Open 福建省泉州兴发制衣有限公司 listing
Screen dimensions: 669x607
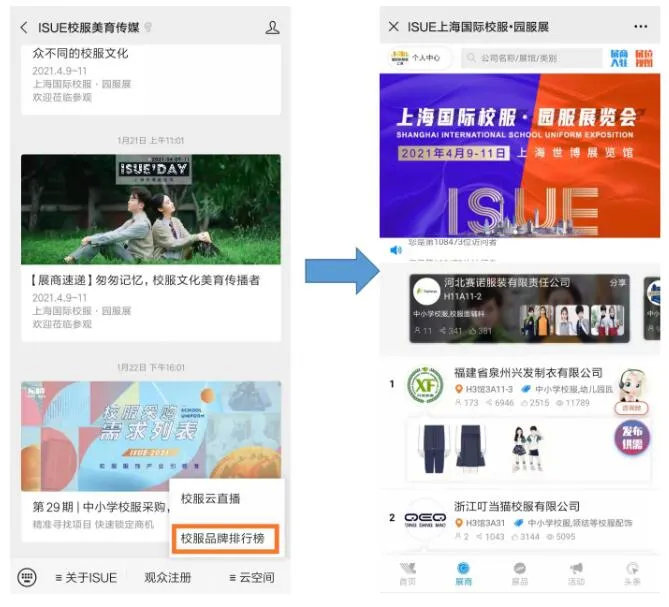pyautogui.click(x=528, y=373)
